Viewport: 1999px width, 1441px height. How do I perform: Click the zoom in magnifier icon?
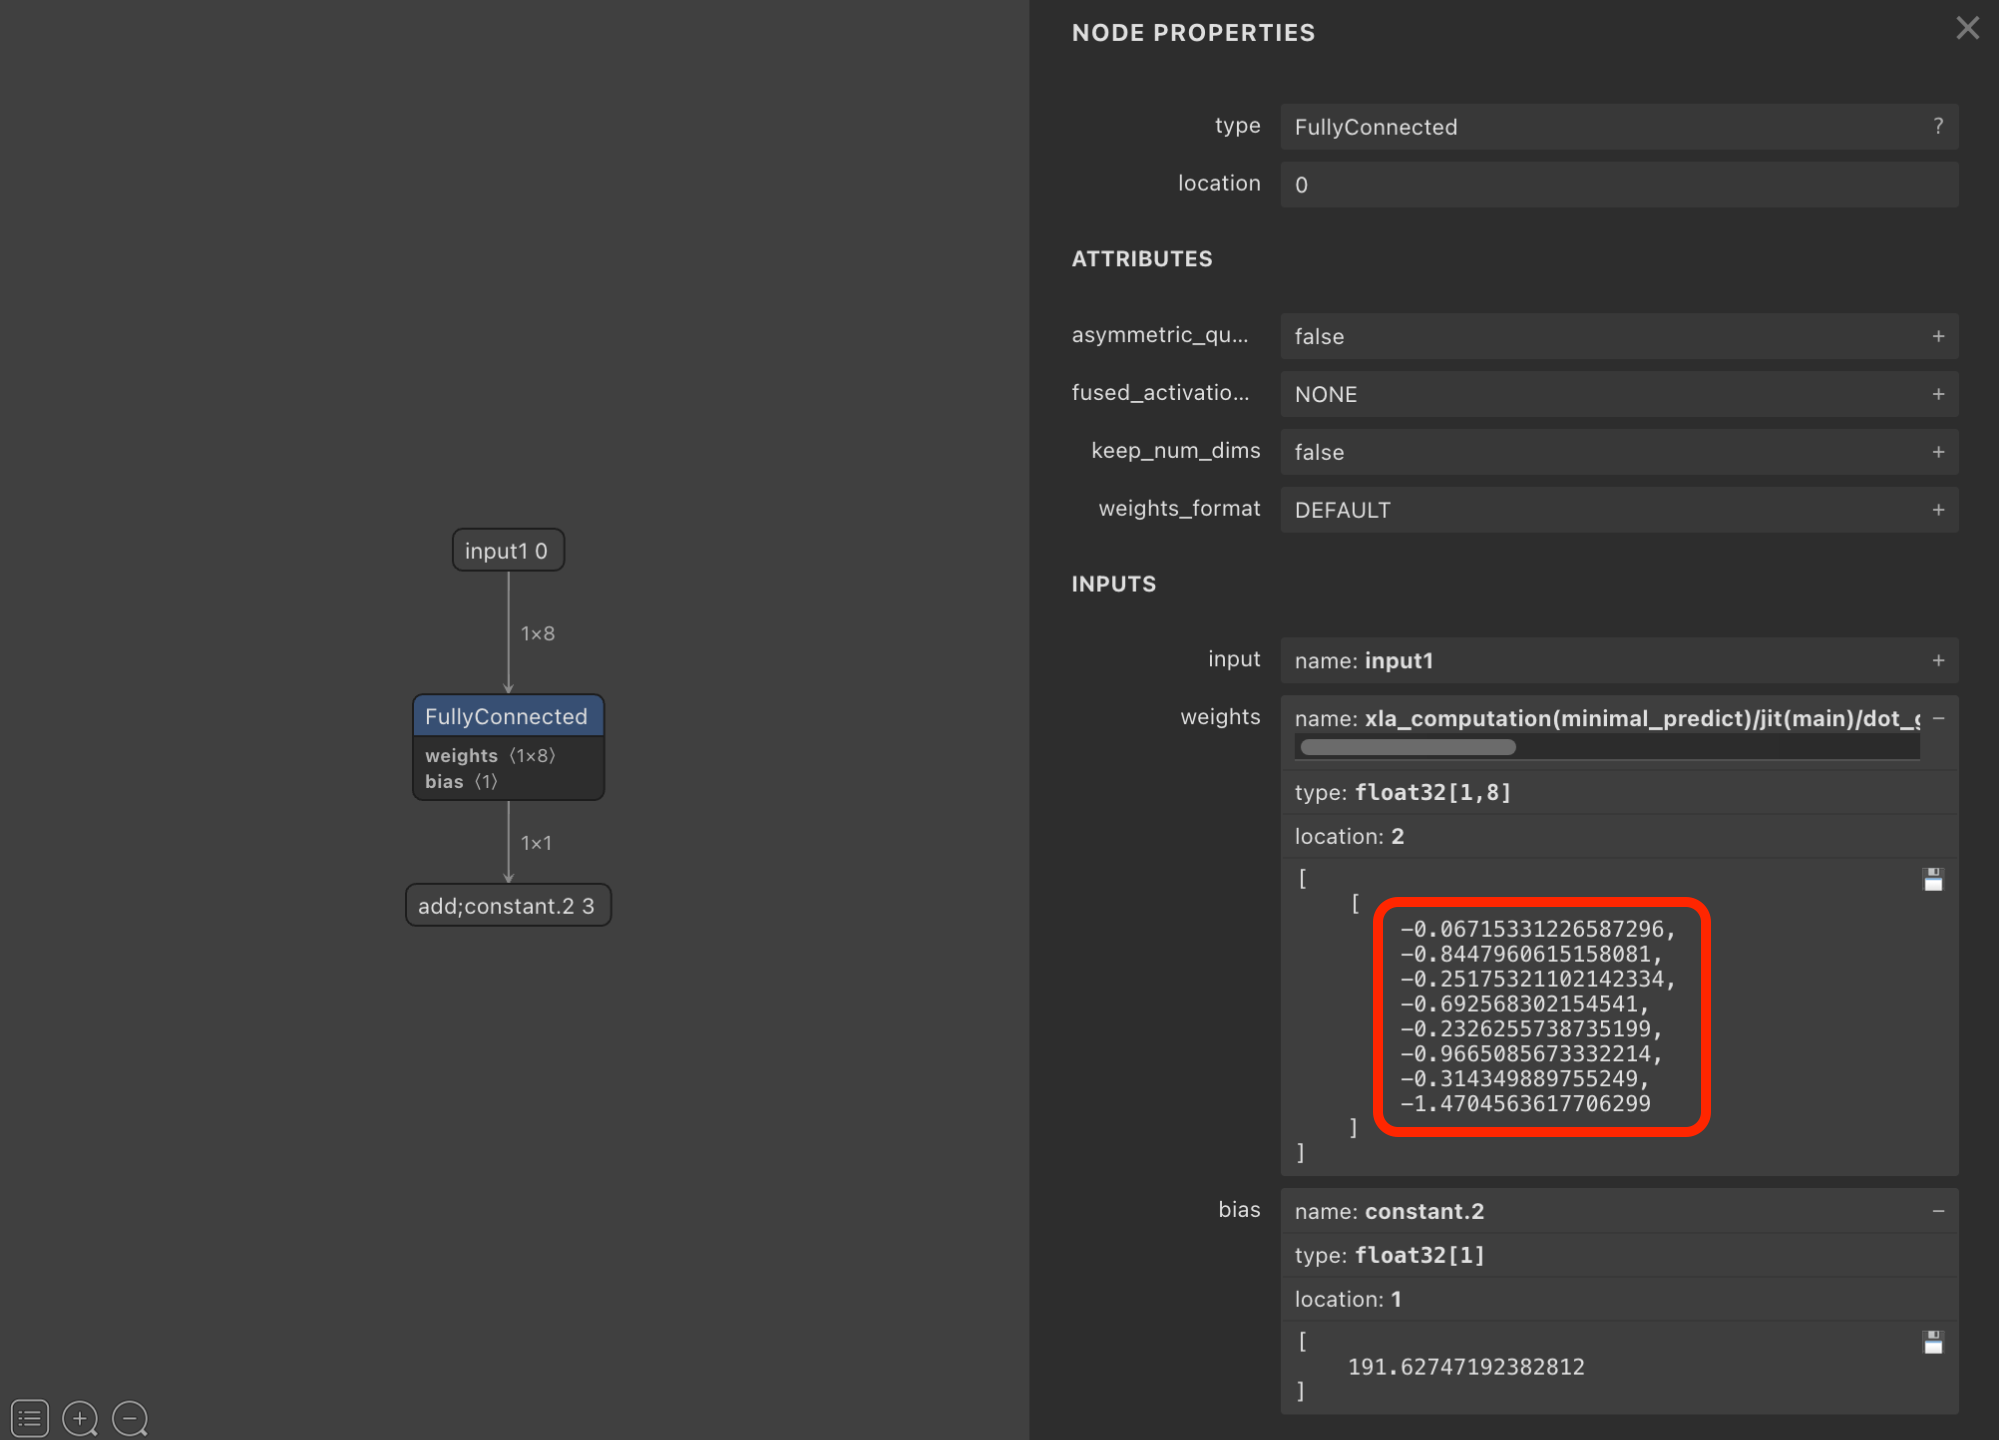pyautogui.click(x=80, y=1418)
